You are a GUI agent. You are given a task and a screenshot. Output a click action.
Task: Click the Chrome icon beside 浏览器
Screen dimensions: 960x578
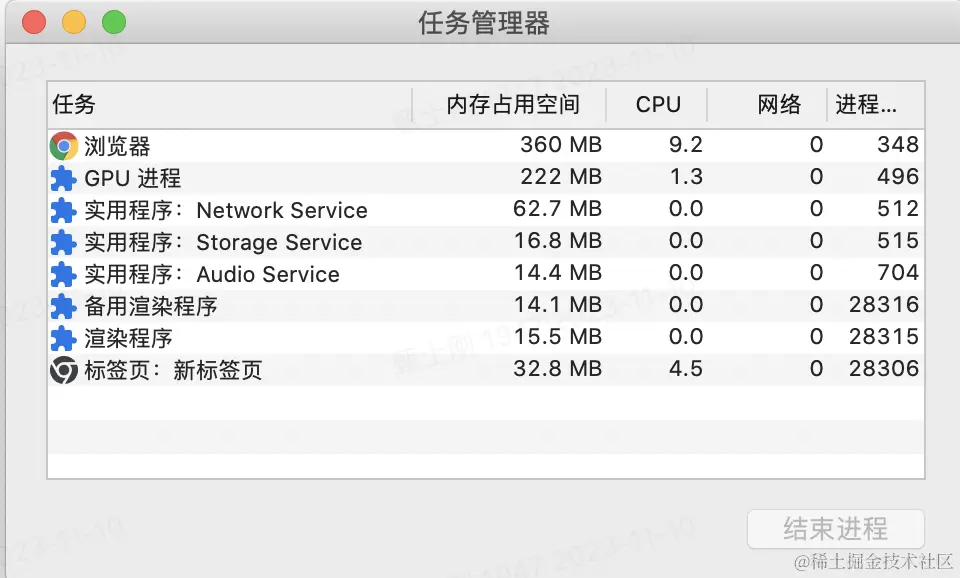click(64, 146)
